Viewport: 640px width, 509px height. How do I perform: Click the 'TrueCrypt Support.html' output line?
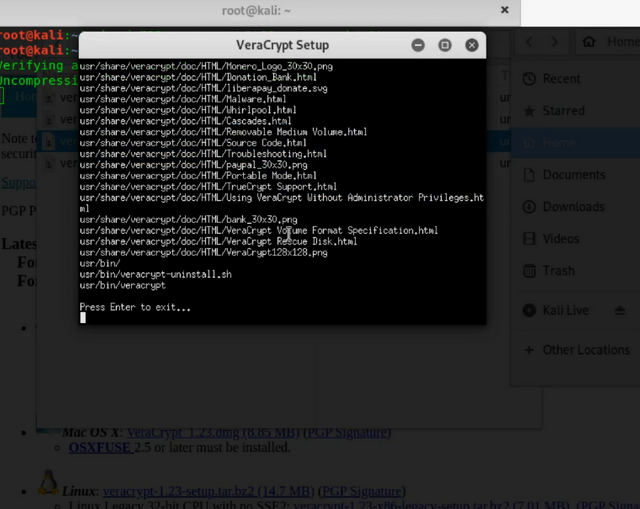pyautogui.click(x=208, y=187)
